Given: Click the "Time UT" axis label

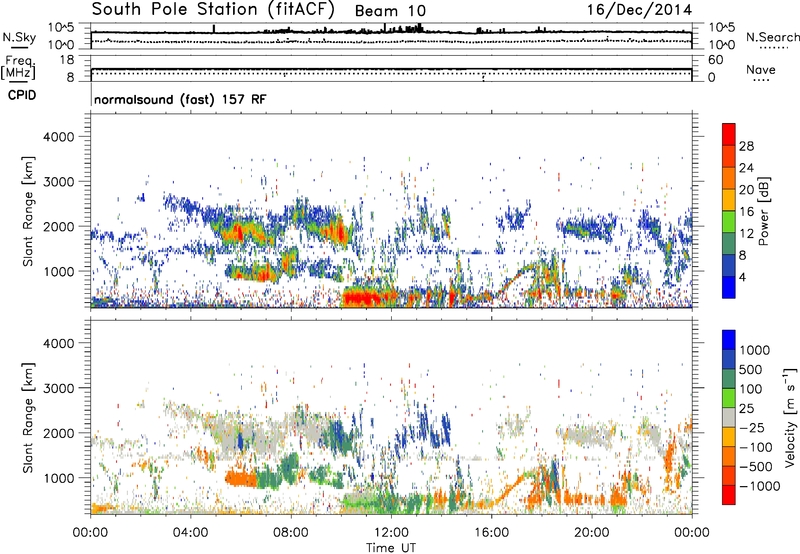Looking at the screenshot, I should 391,547.
